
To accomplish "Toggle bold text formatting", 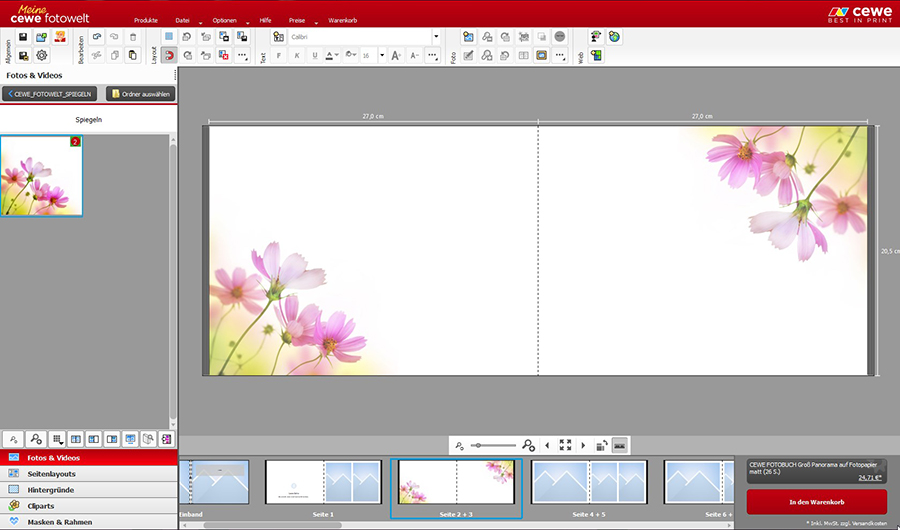I will (279, 55).
